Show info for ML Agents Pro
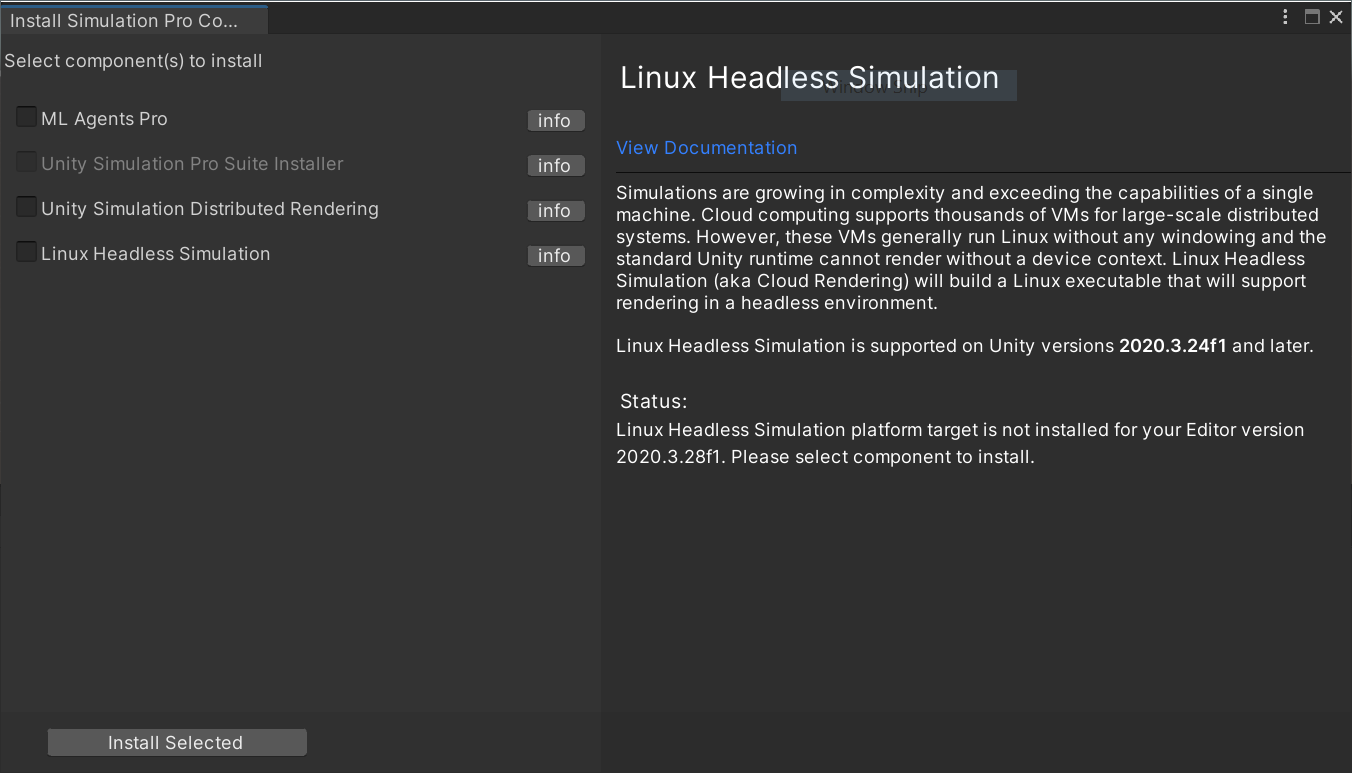 pyautogui.click(x=555, y=121)
